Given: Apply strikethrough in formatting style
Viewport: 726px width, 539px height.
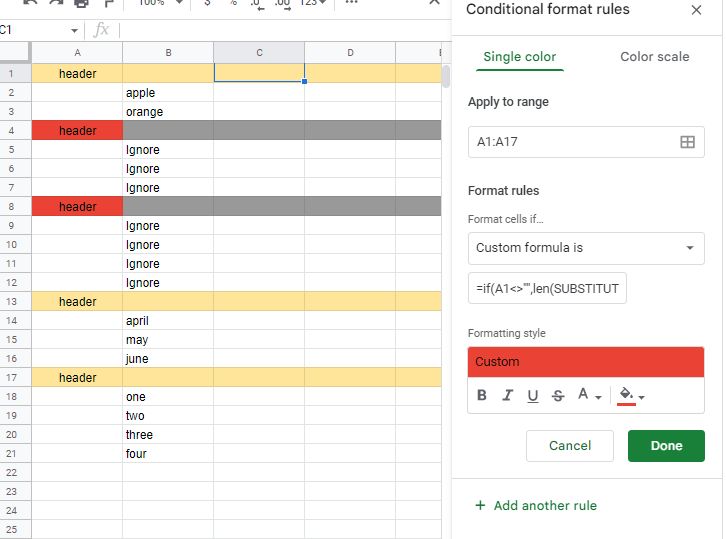Looking at the screenshot, I should click(558, 395).
